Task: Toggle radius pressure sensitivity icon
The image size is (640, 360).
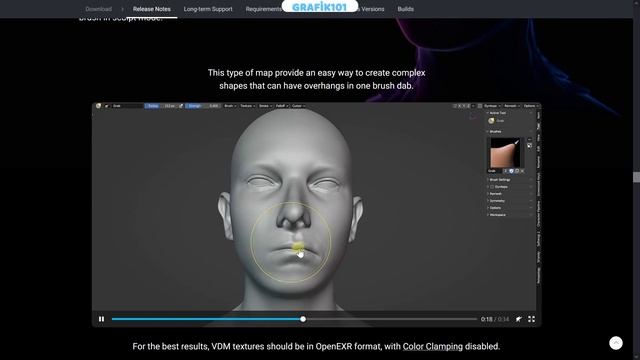Action: 181,106
